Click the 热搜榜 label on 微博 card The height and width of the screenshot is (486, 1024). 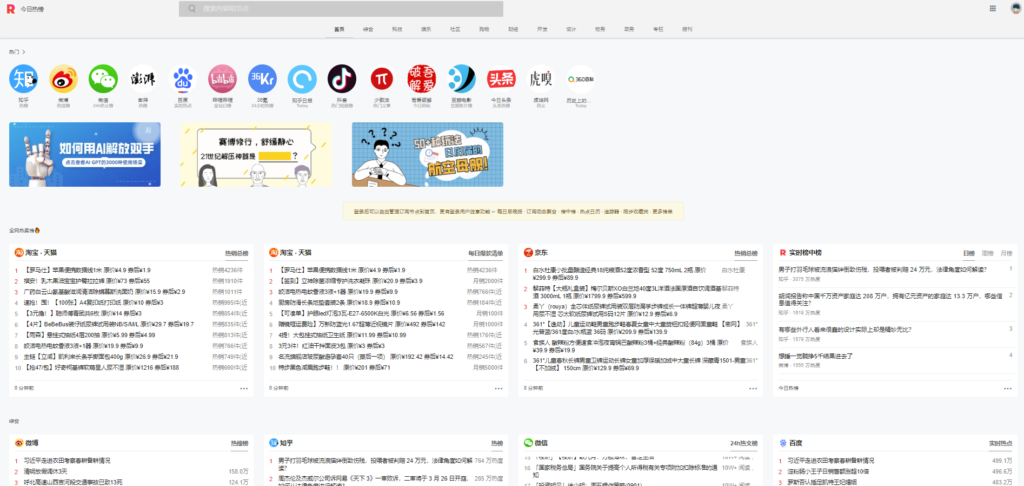(x=240, y=444)
